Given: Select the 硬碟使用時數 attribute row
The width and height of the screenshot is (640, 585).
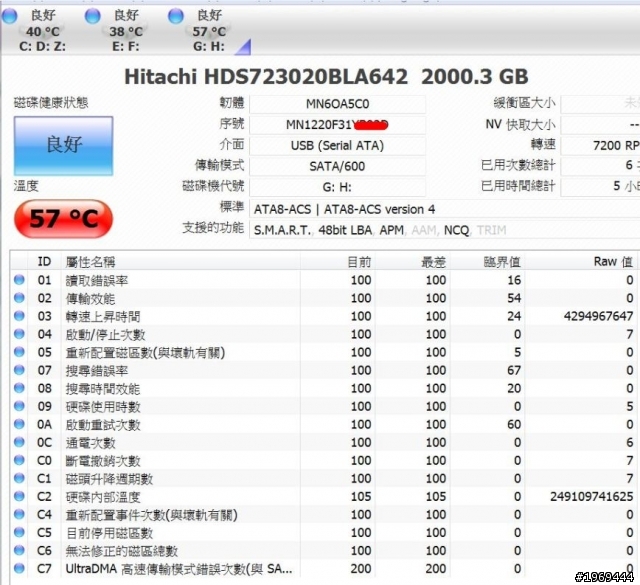Looking at the screenshot, I should 323,406.
